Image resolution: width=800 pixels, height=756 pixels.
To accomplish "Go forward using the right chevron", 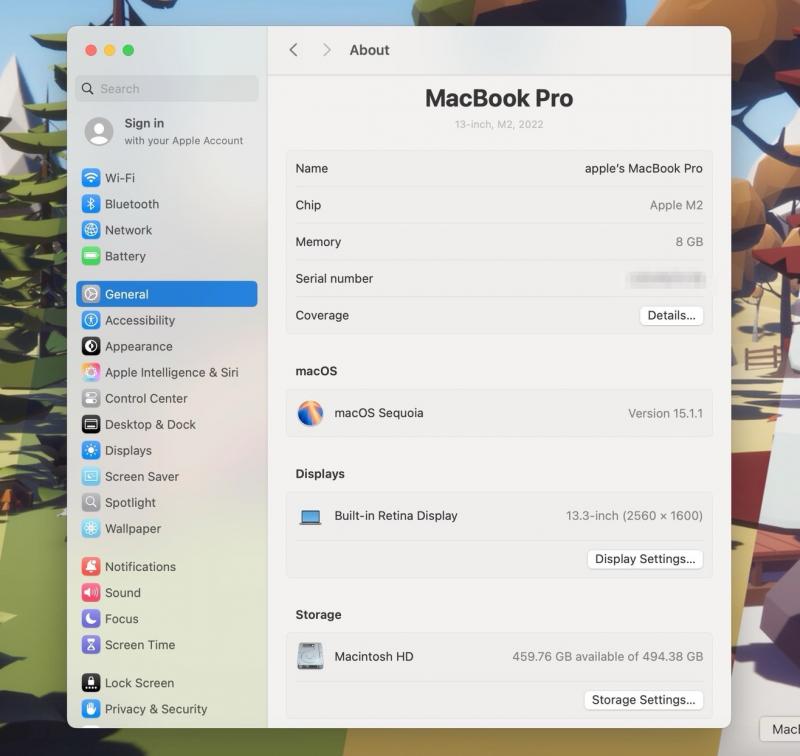I will click(327, 50).
